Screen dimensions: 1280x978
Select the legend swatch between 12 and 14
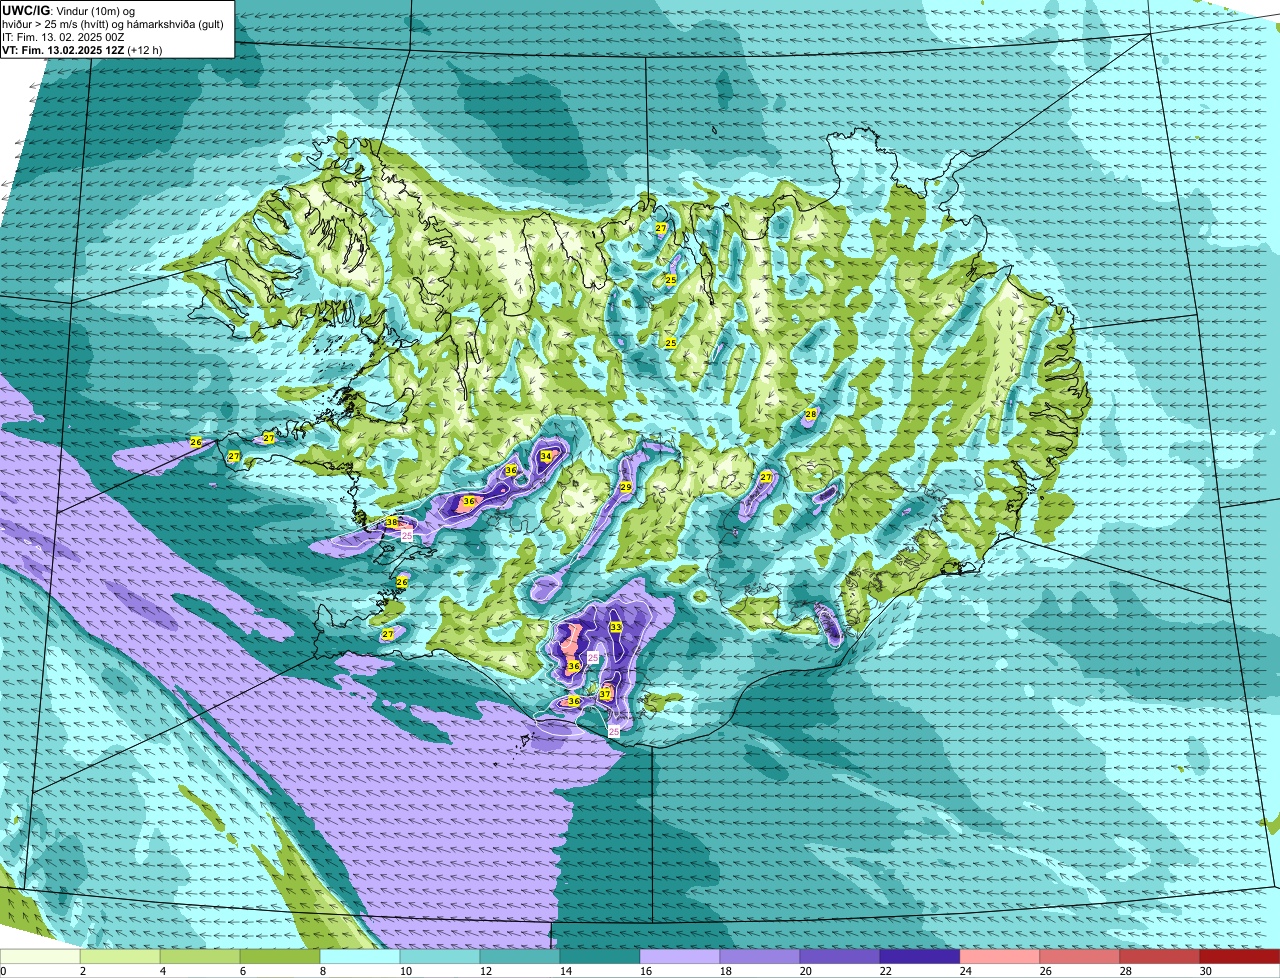[520, 956]
